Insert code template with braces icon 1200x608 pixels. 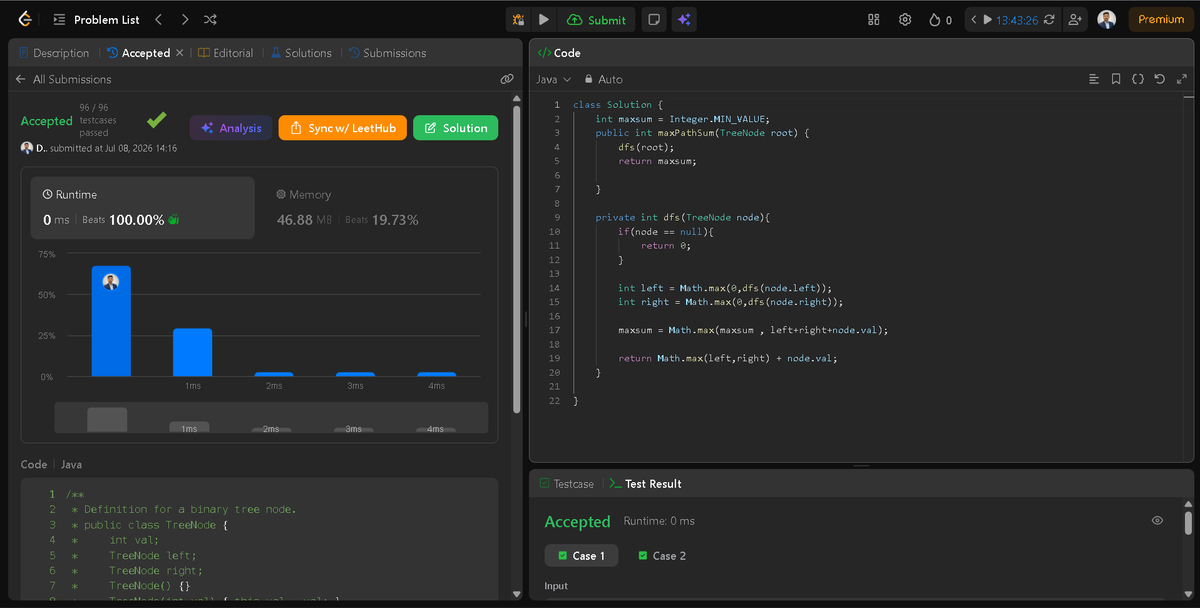pos(1138,79)
